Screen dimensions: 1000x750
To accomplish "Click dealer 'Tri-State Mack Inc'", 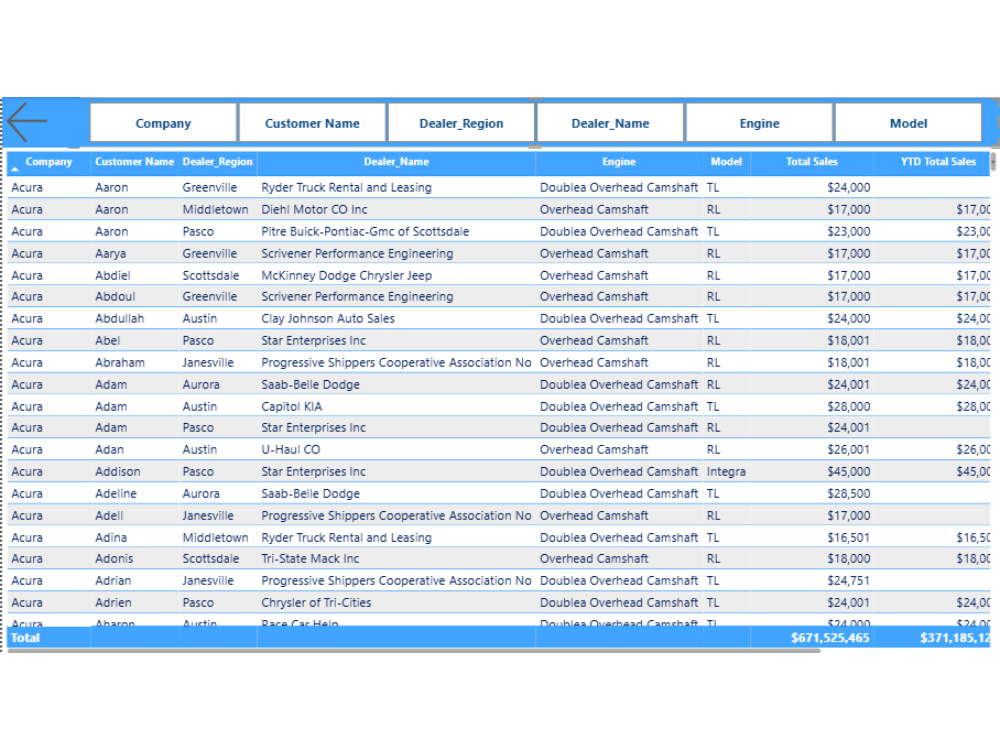I will (310, 559).
